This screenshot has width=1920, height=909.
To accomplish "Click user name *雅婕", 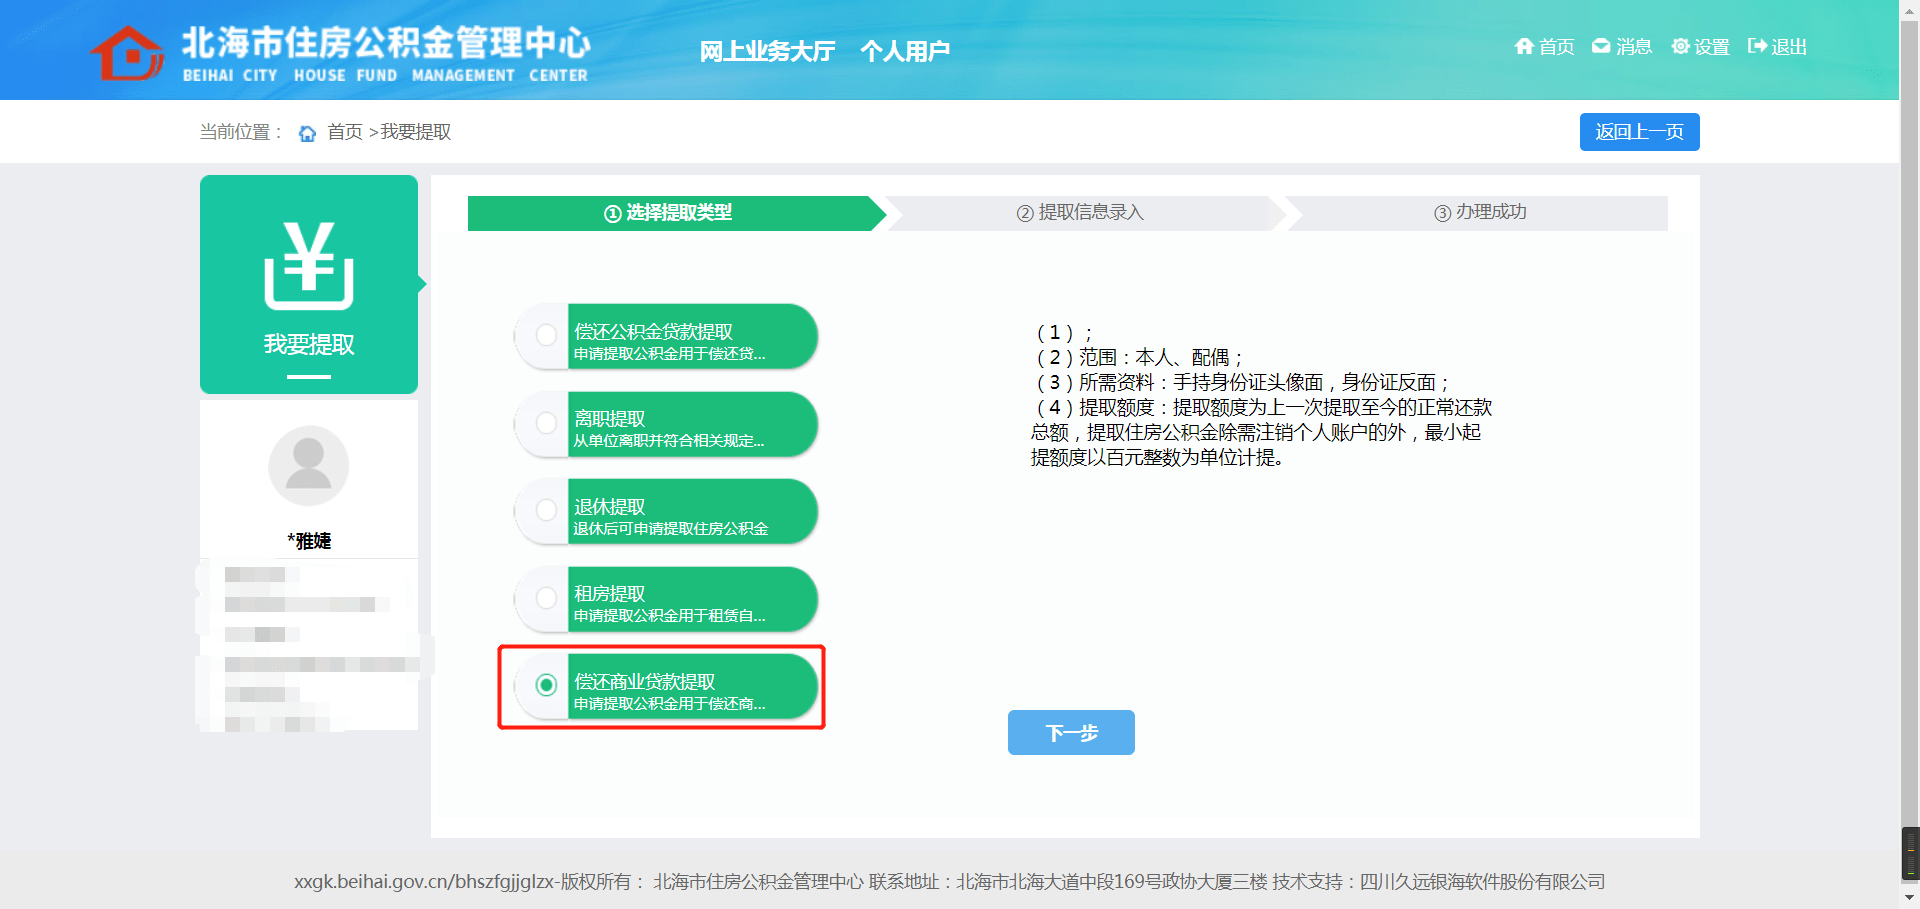I will click(x=309, y=541).
